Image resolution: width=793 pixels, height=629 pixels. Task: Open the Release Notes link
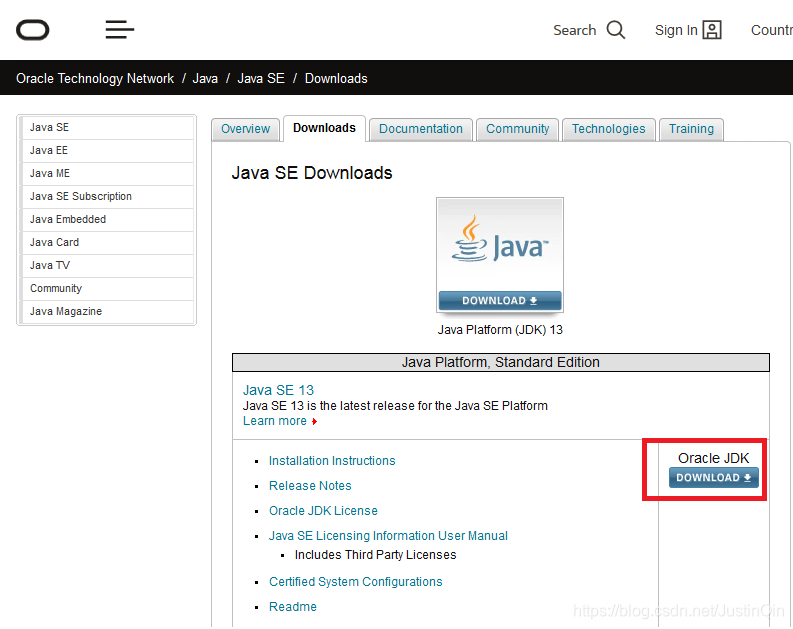point(310,485)
